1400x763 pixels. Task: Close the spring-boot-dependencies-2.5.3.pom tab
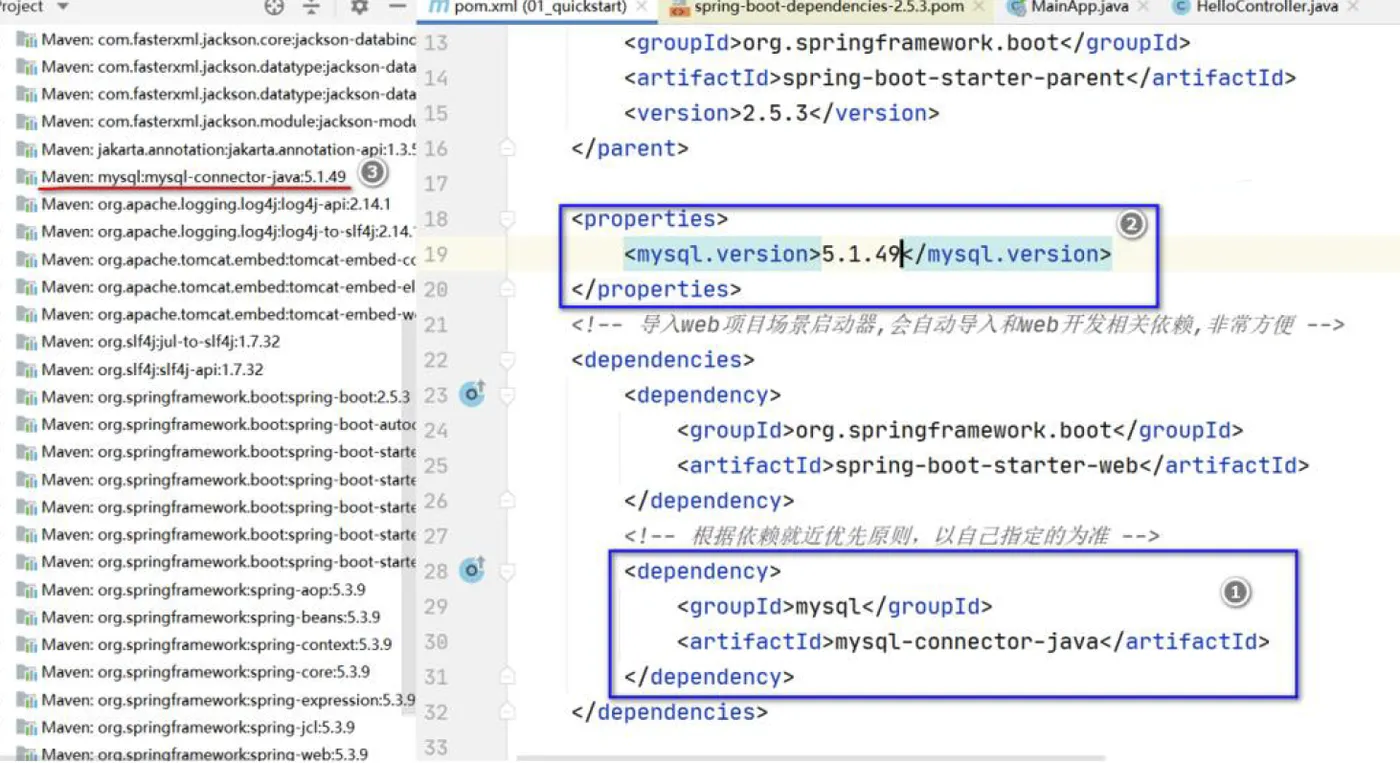[979, 8]
